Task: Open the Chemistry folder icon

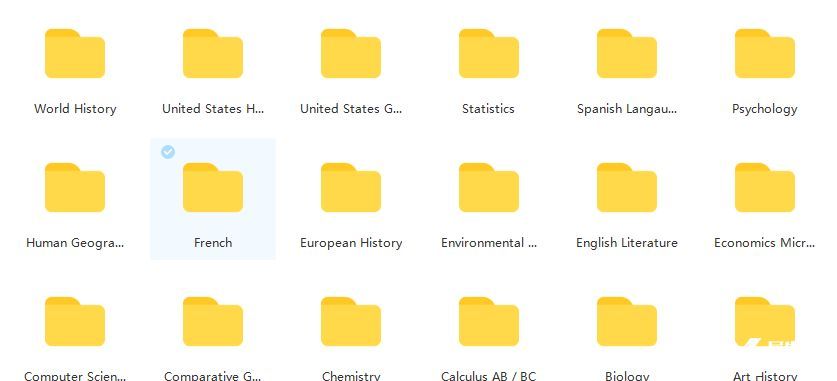Action: (351, 321)
